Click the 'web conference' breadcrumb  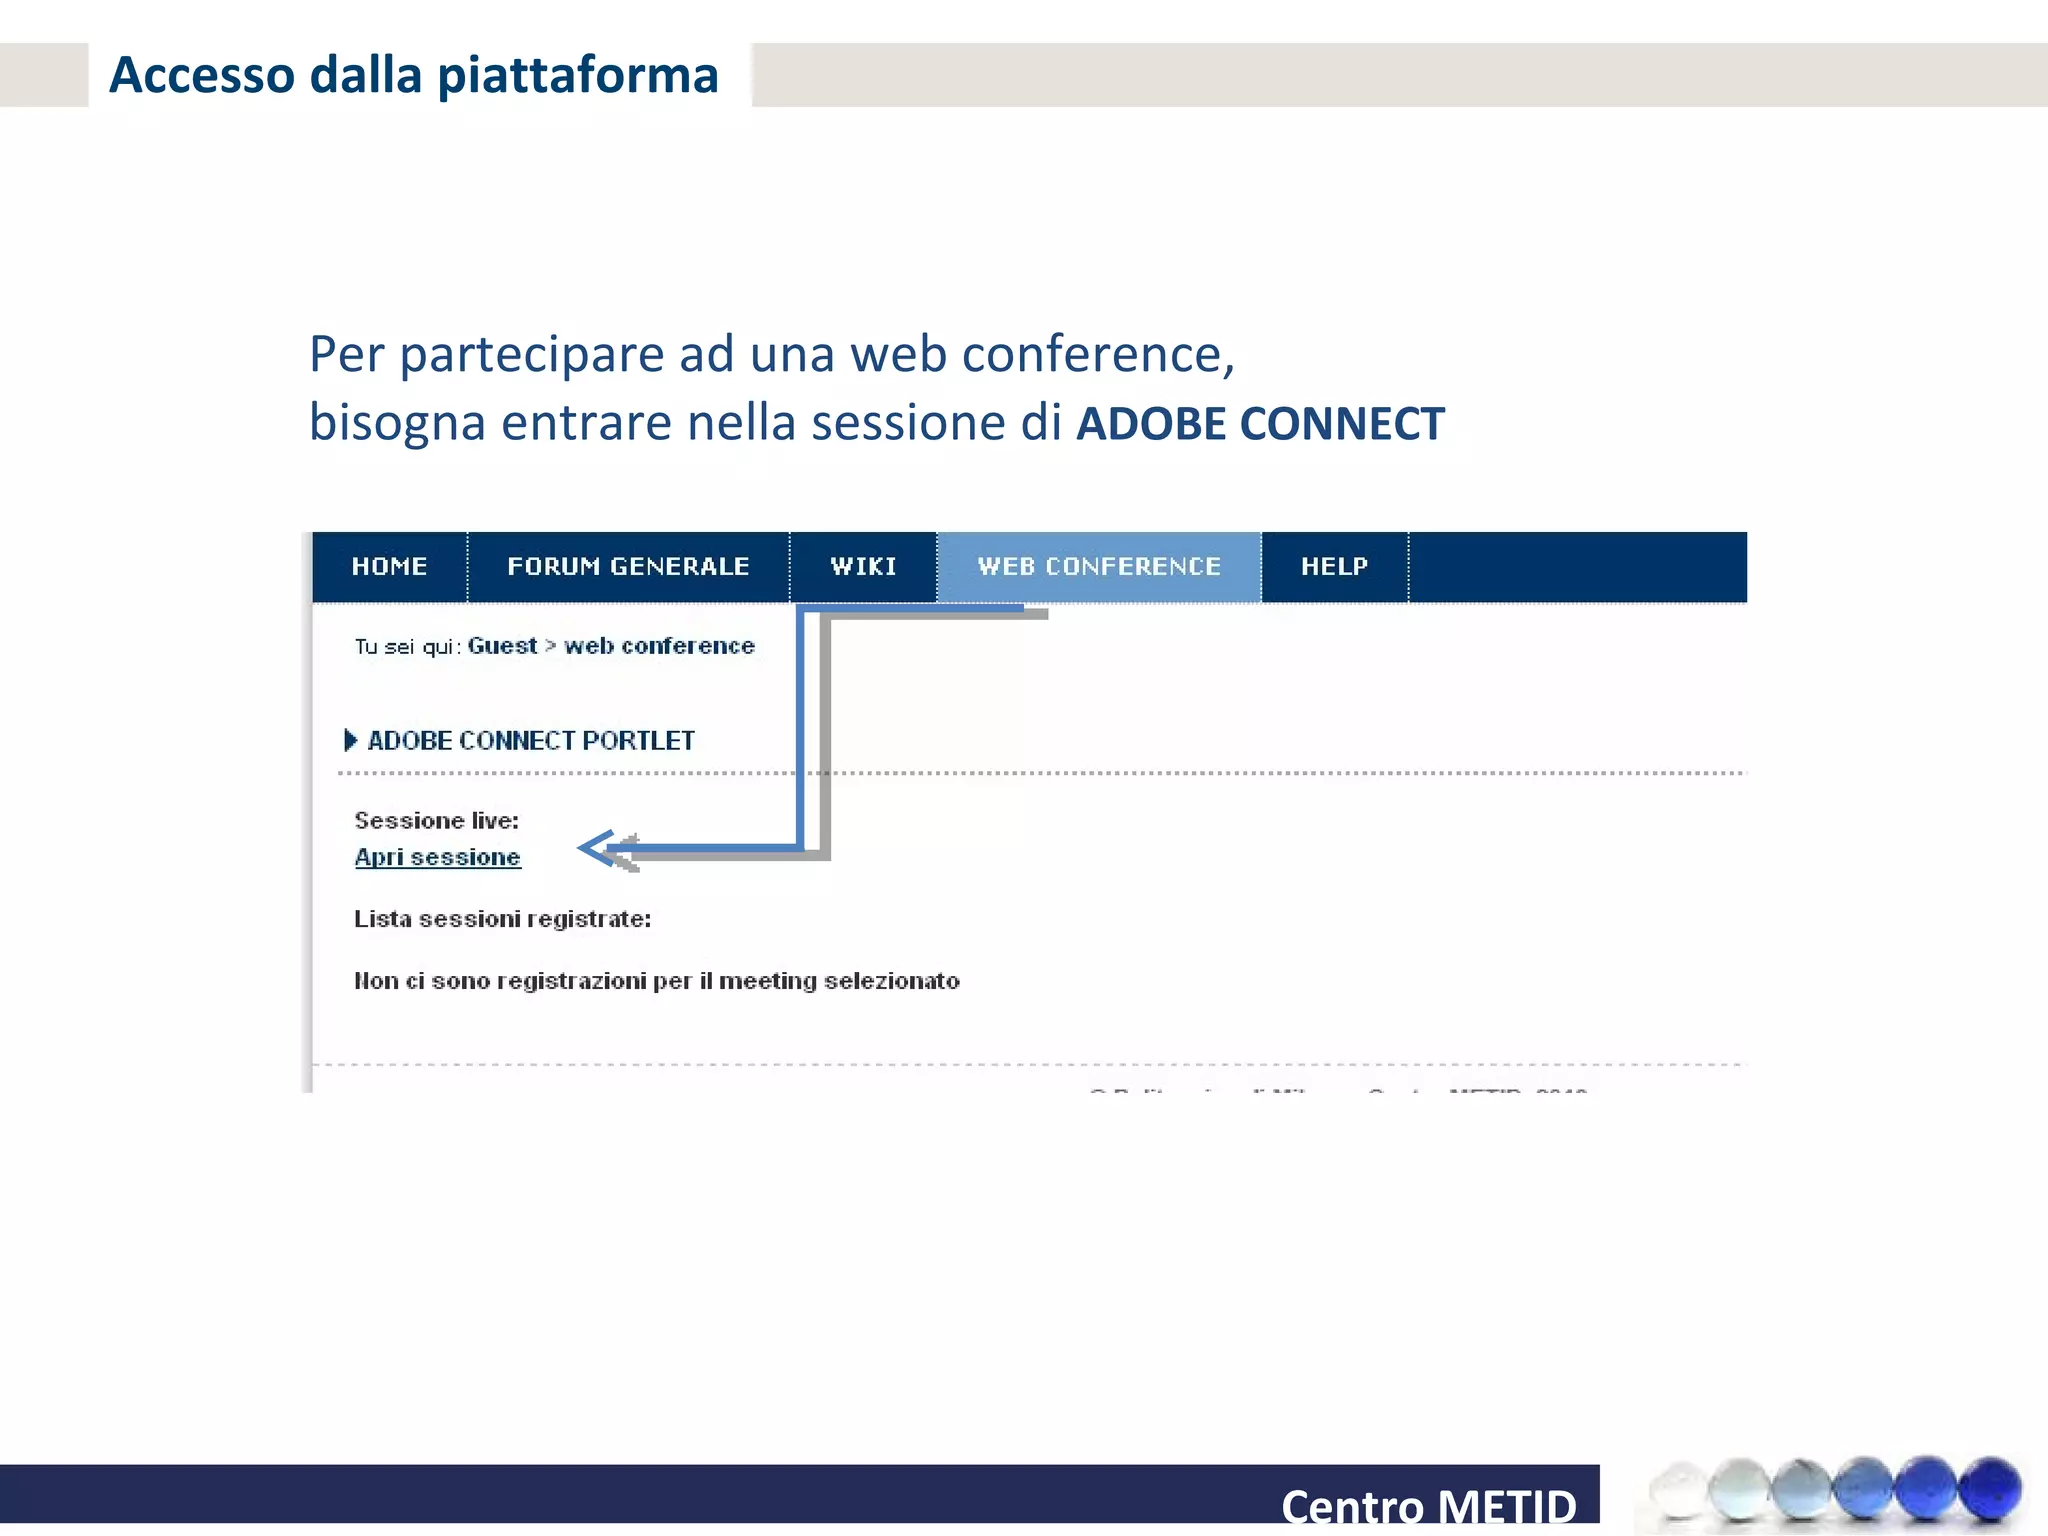659,646
